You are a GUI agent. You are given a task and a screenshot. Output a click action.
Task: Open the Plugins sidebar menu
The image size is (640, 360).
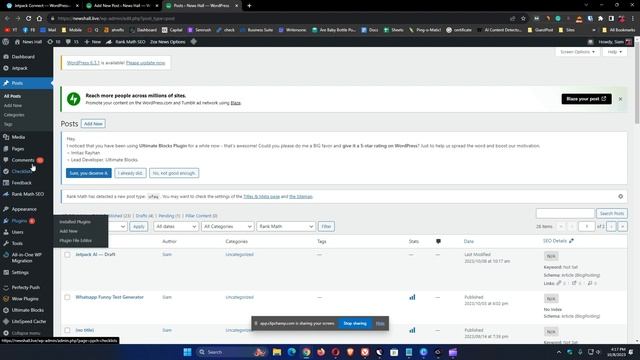tap(19, 221)
